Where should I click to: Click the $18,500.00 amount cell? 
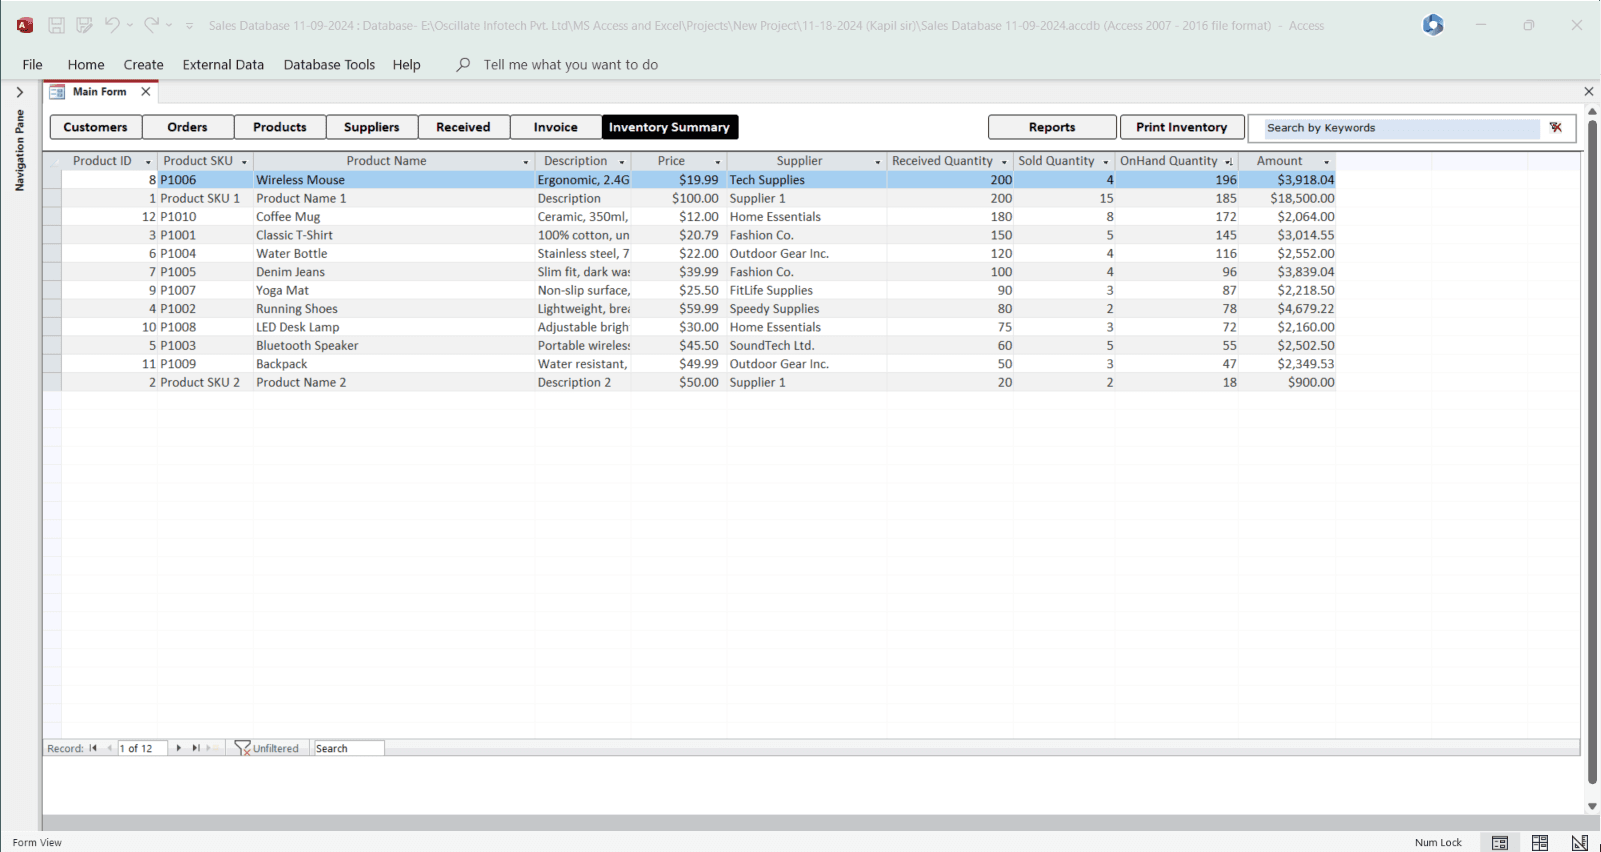1287,198
